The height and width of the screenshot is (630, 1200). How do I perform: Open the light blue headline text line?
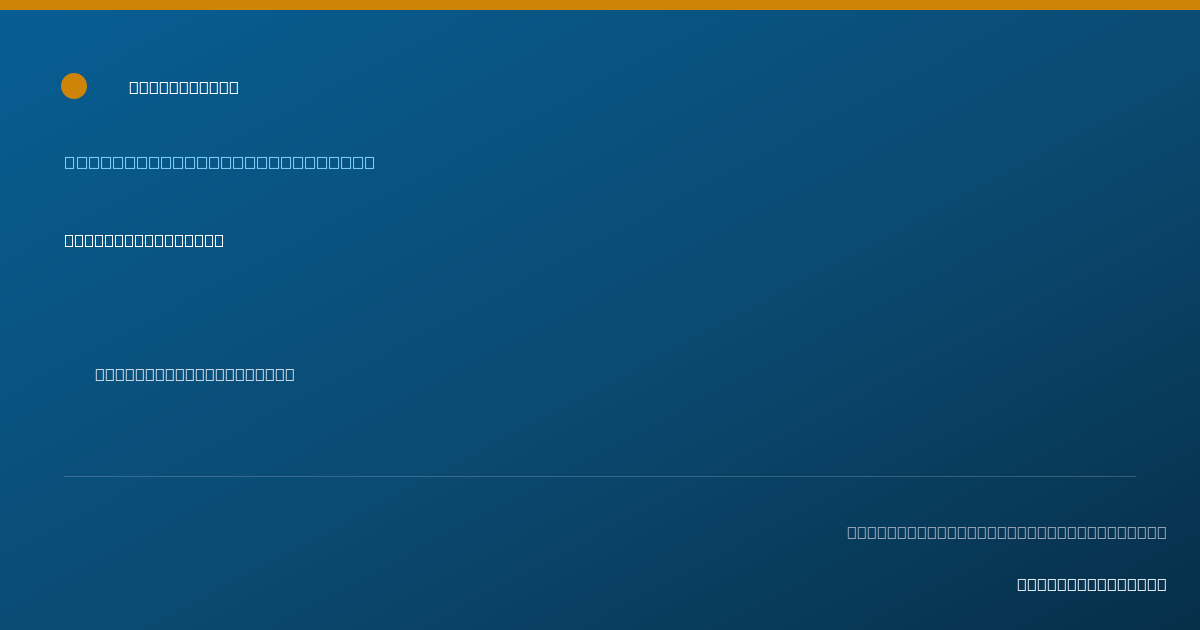click(x=220, y=162)
